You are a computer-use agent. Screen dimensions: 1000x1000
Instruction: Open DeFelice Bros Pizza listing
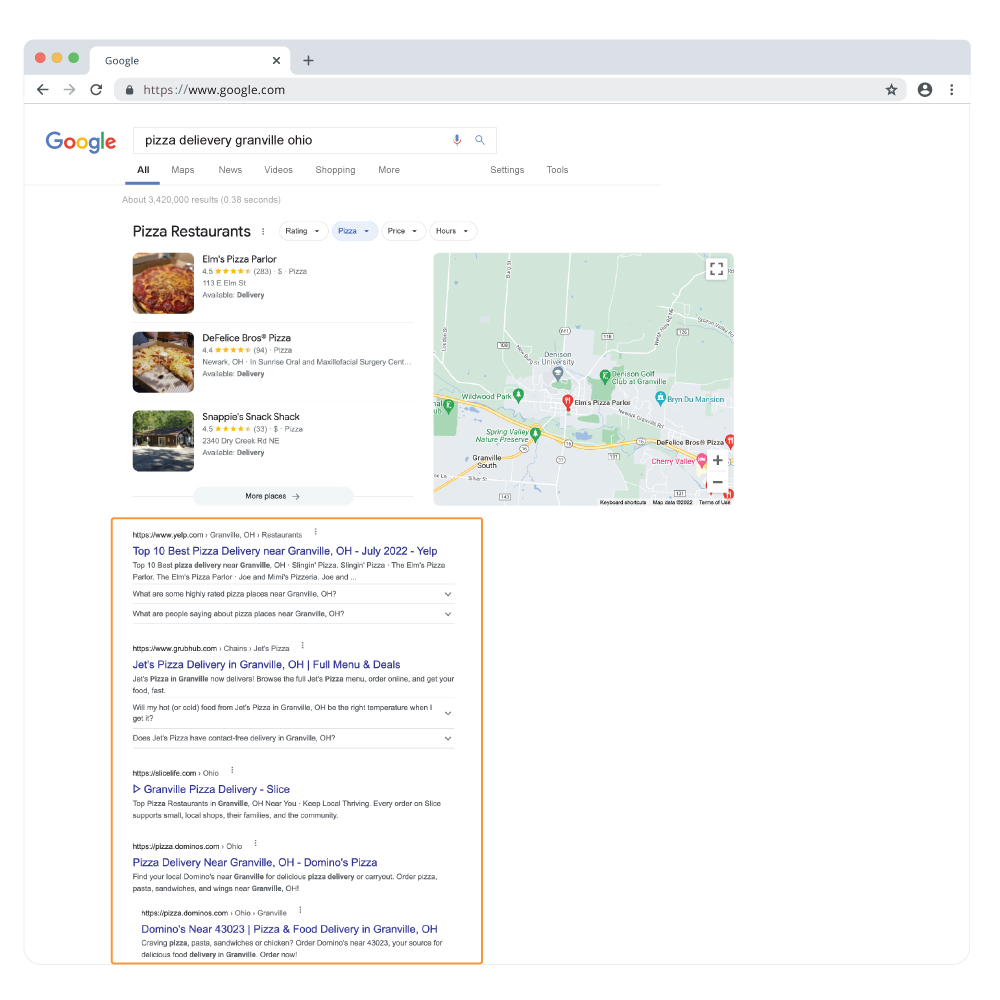[246, 338]
